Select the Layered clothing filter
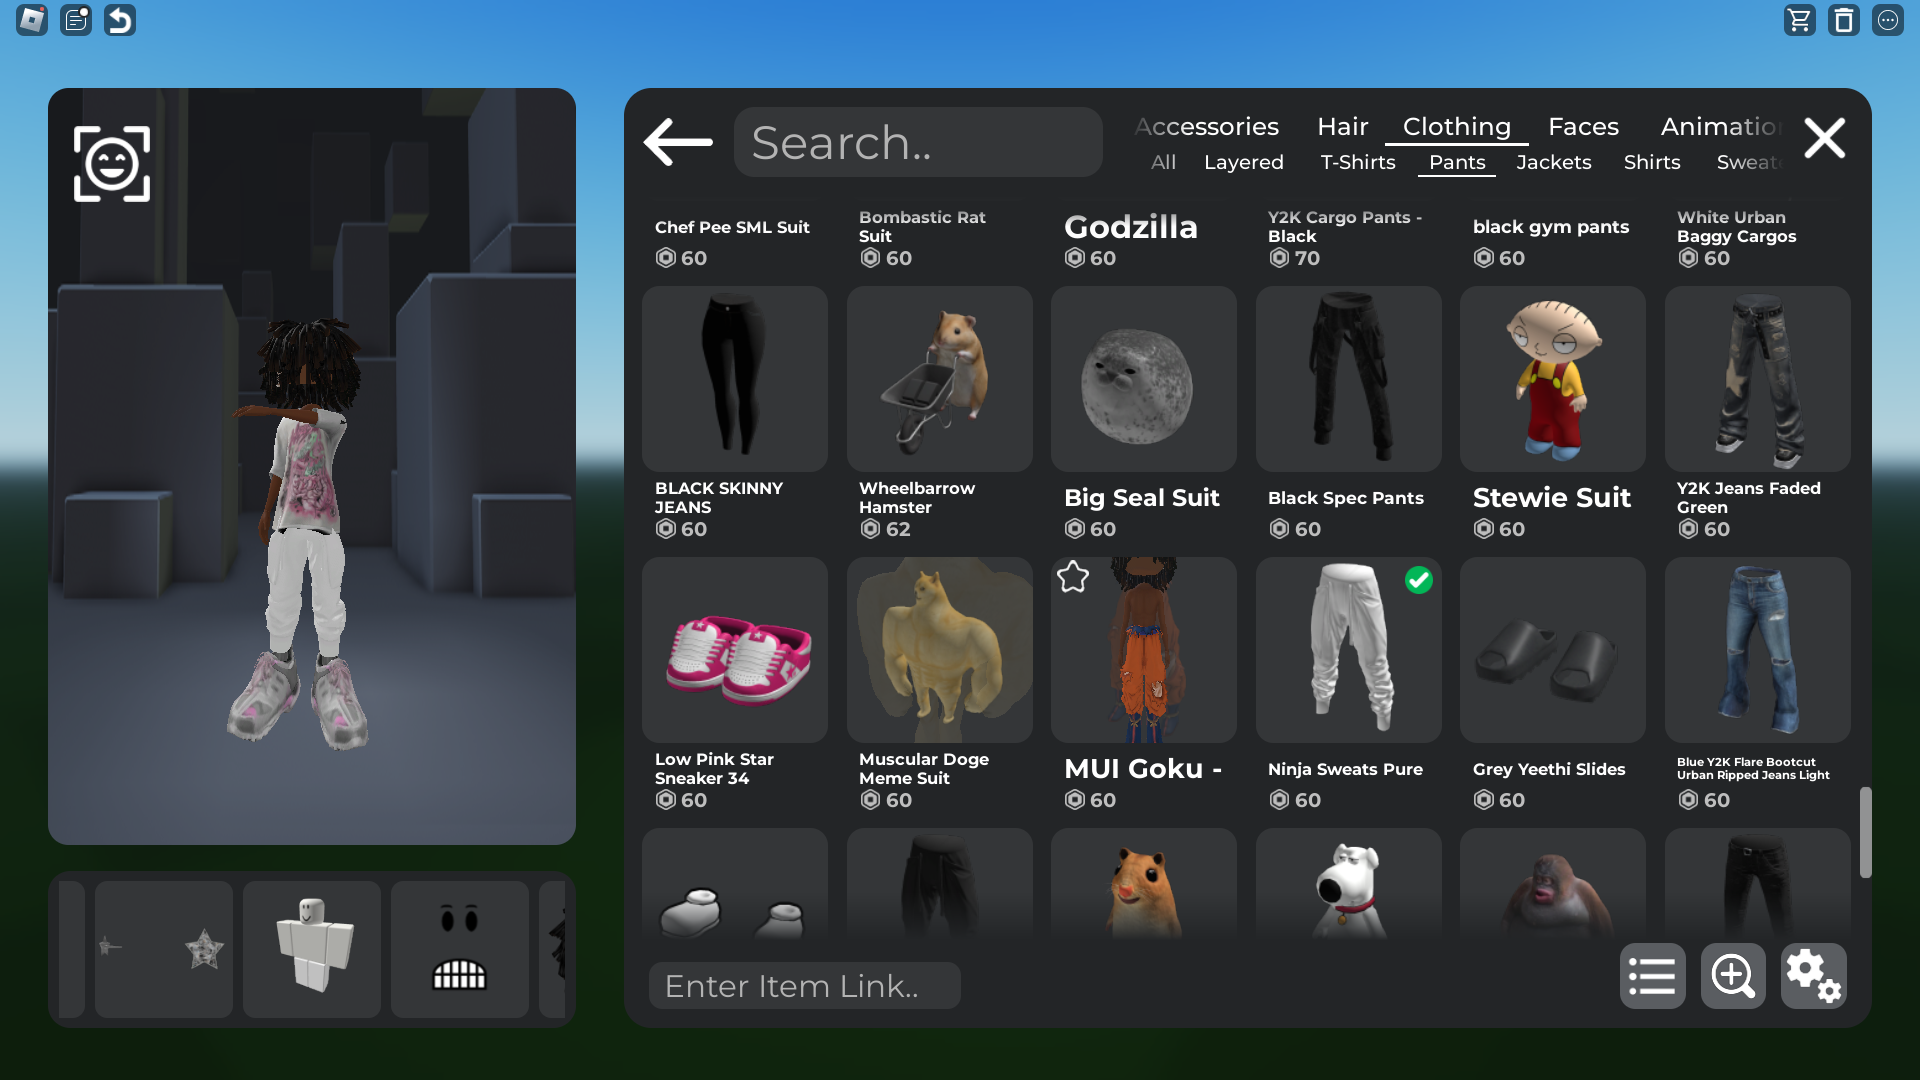This screenshot has height=1080, width=1920. pos(1243,162)
